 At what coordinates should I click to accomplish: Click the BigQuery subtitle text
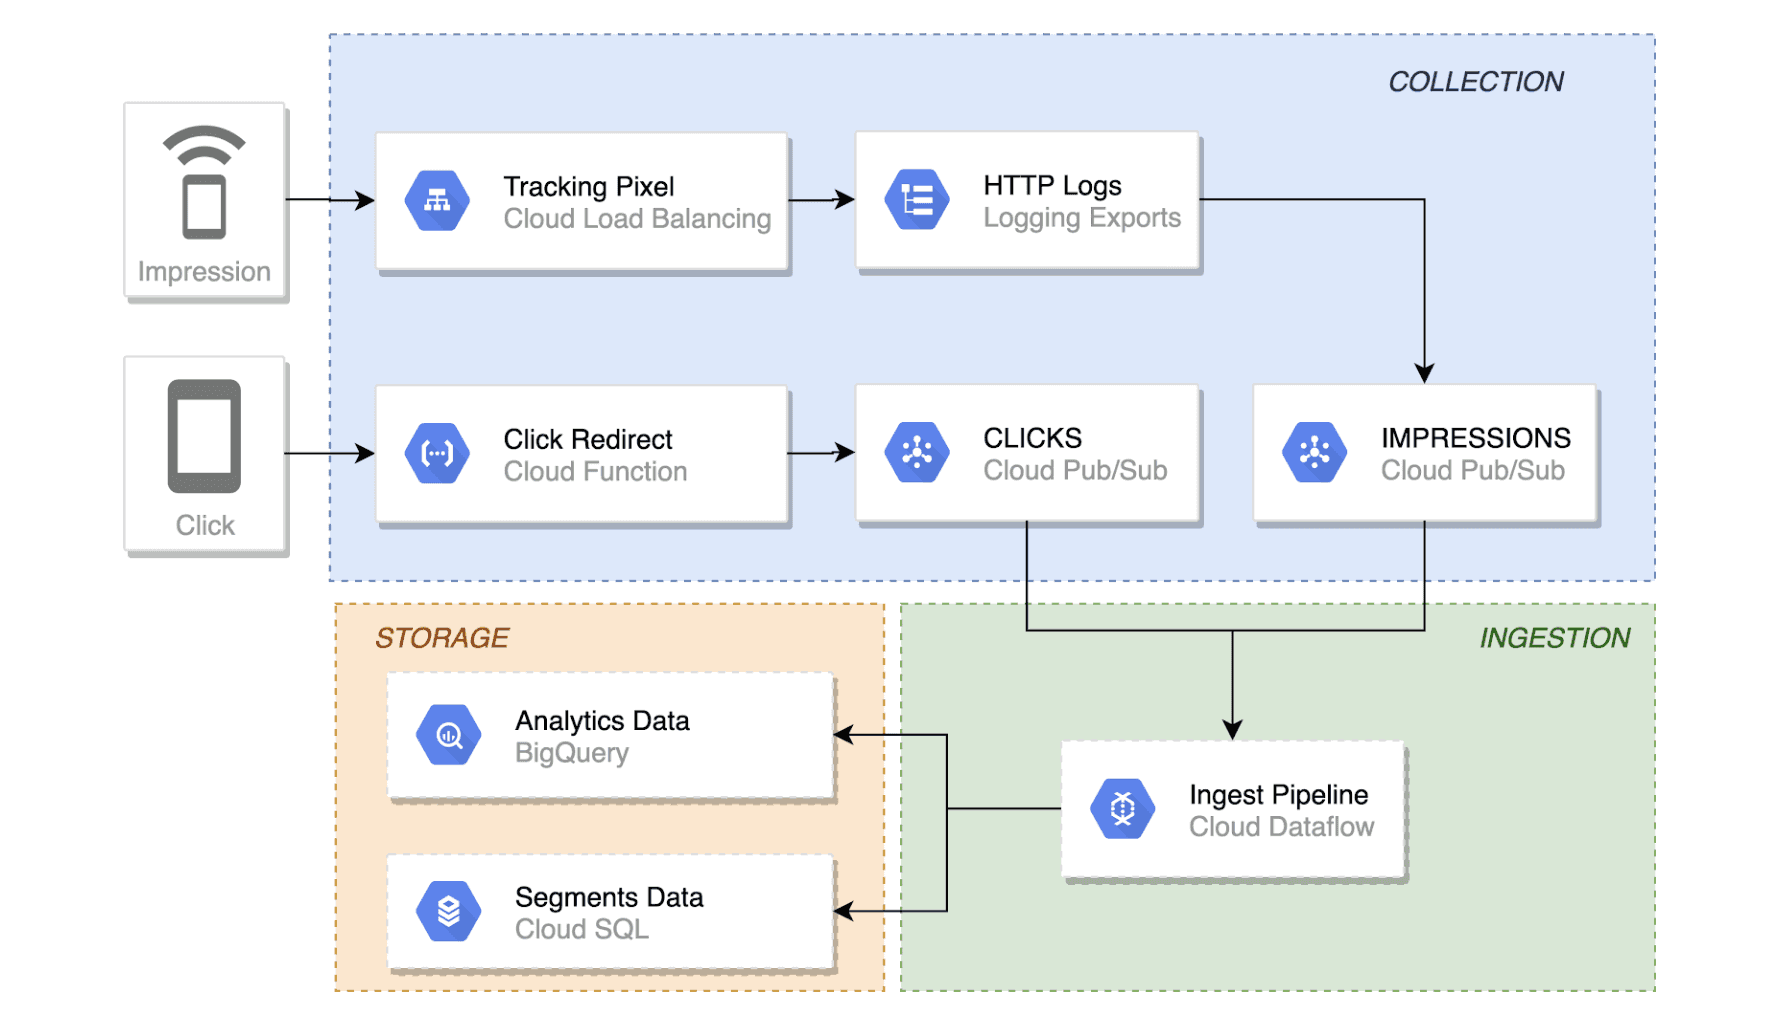[x=572, y=753]
